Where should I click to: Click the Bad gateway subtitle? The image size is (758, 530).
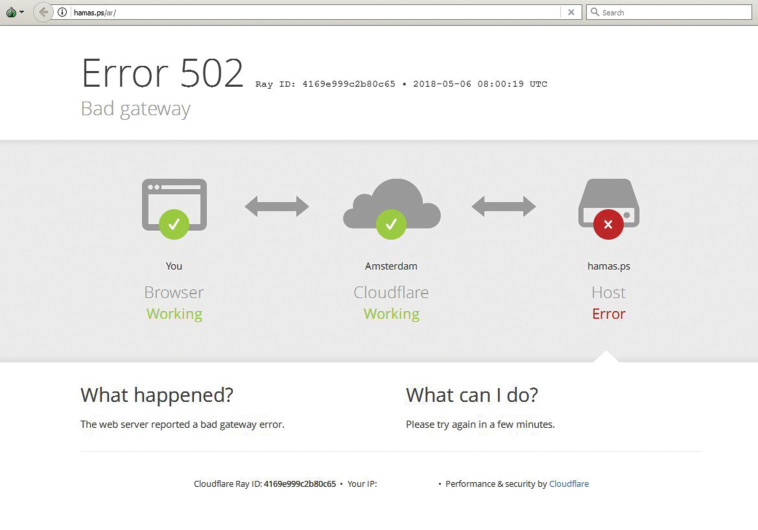135,109
